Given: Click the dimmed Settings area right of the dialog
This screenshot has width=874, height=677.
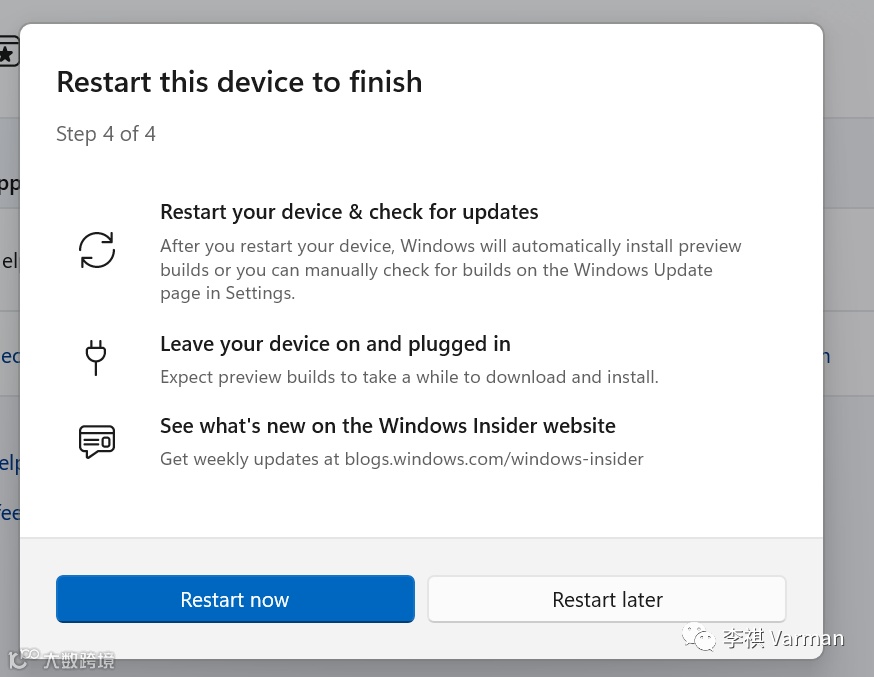Looking at the screenshot, I should click(848, 250).
